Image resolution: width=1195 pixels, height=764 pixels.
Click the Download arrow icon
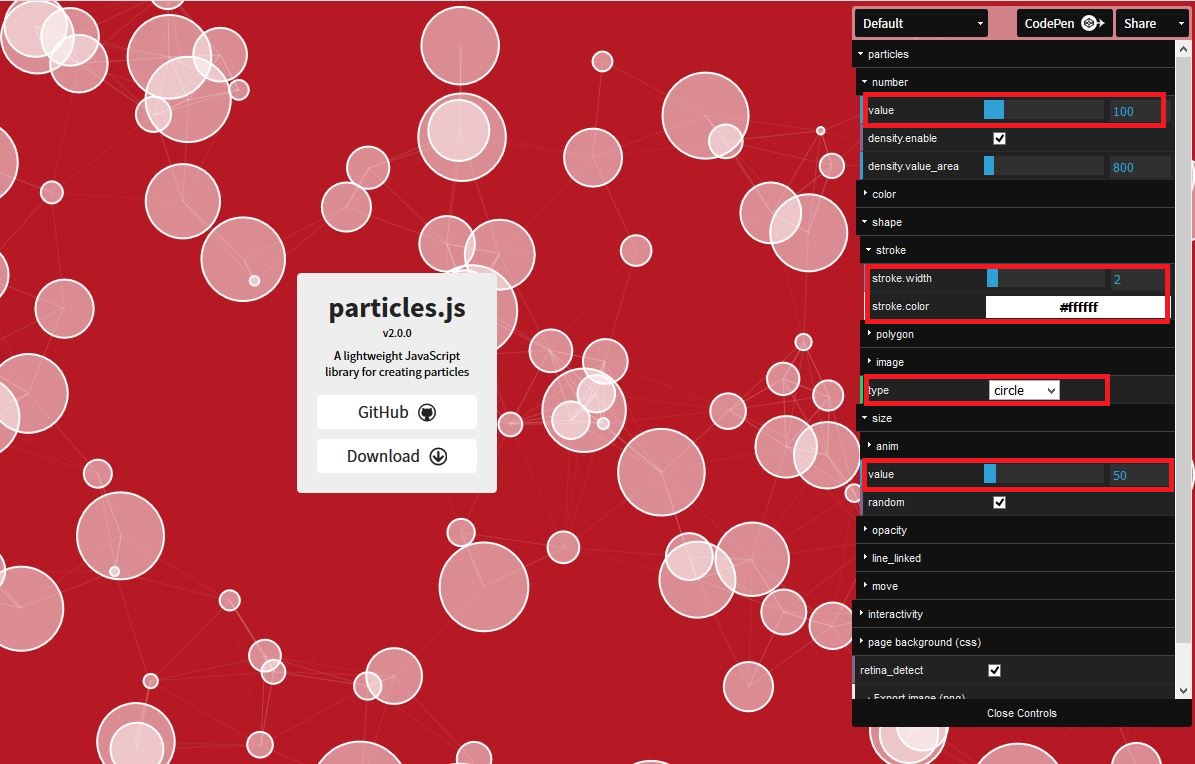438,456
